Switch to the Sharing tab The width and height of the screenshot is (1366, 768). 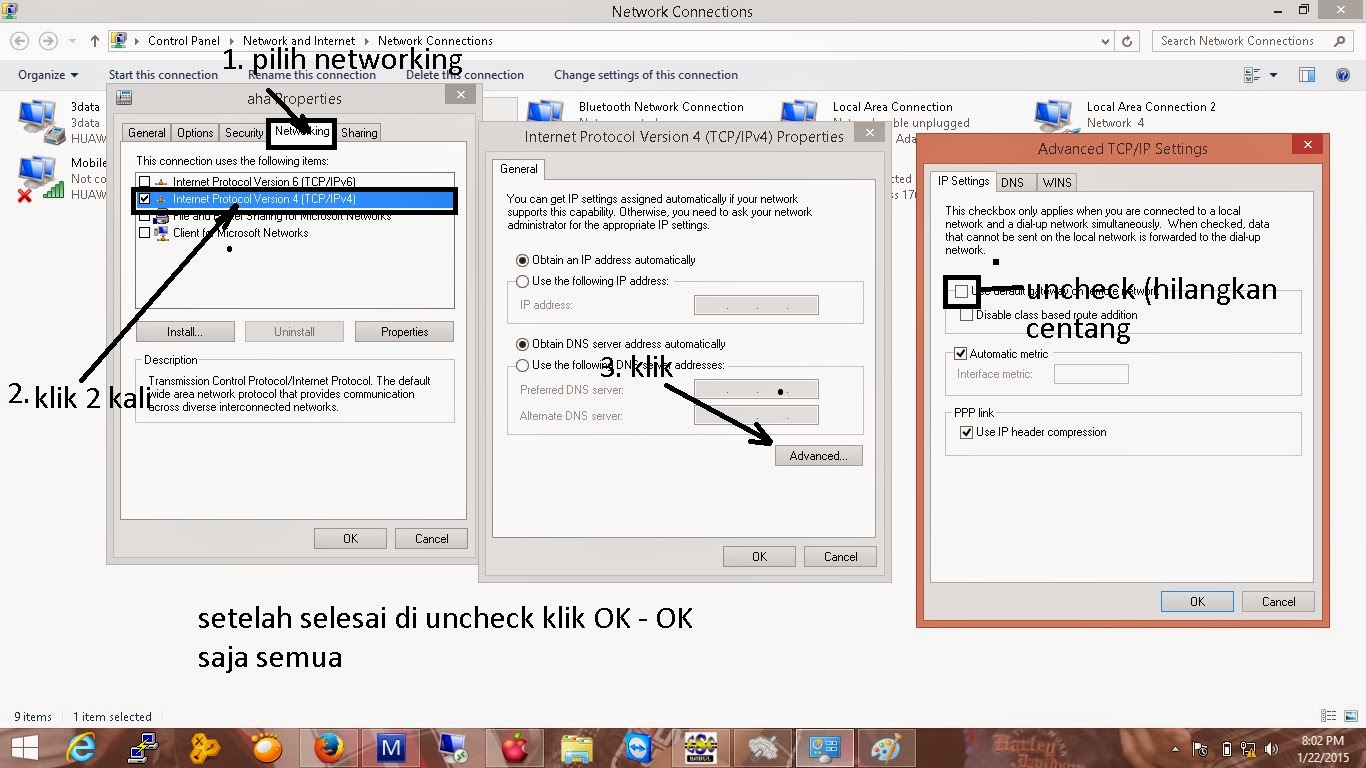359,132
